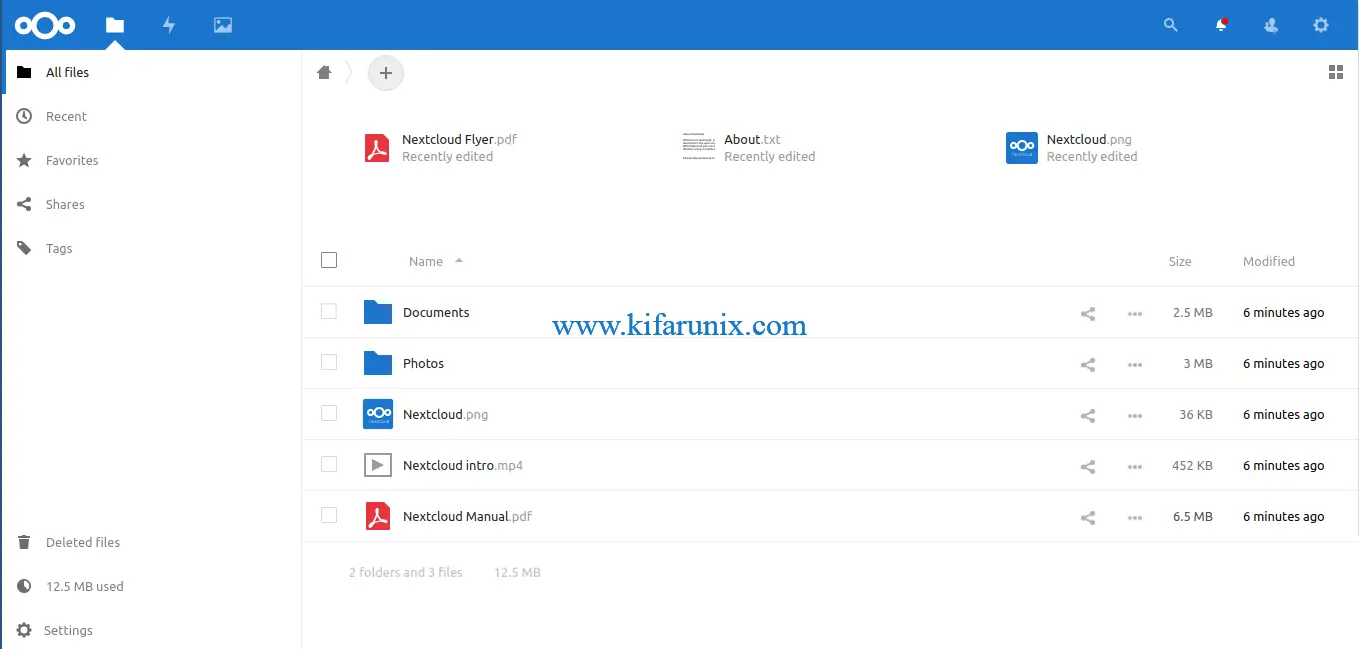Open the Documents folder
The width and height of the screenshot is (1359, 649).
[435, 312]
